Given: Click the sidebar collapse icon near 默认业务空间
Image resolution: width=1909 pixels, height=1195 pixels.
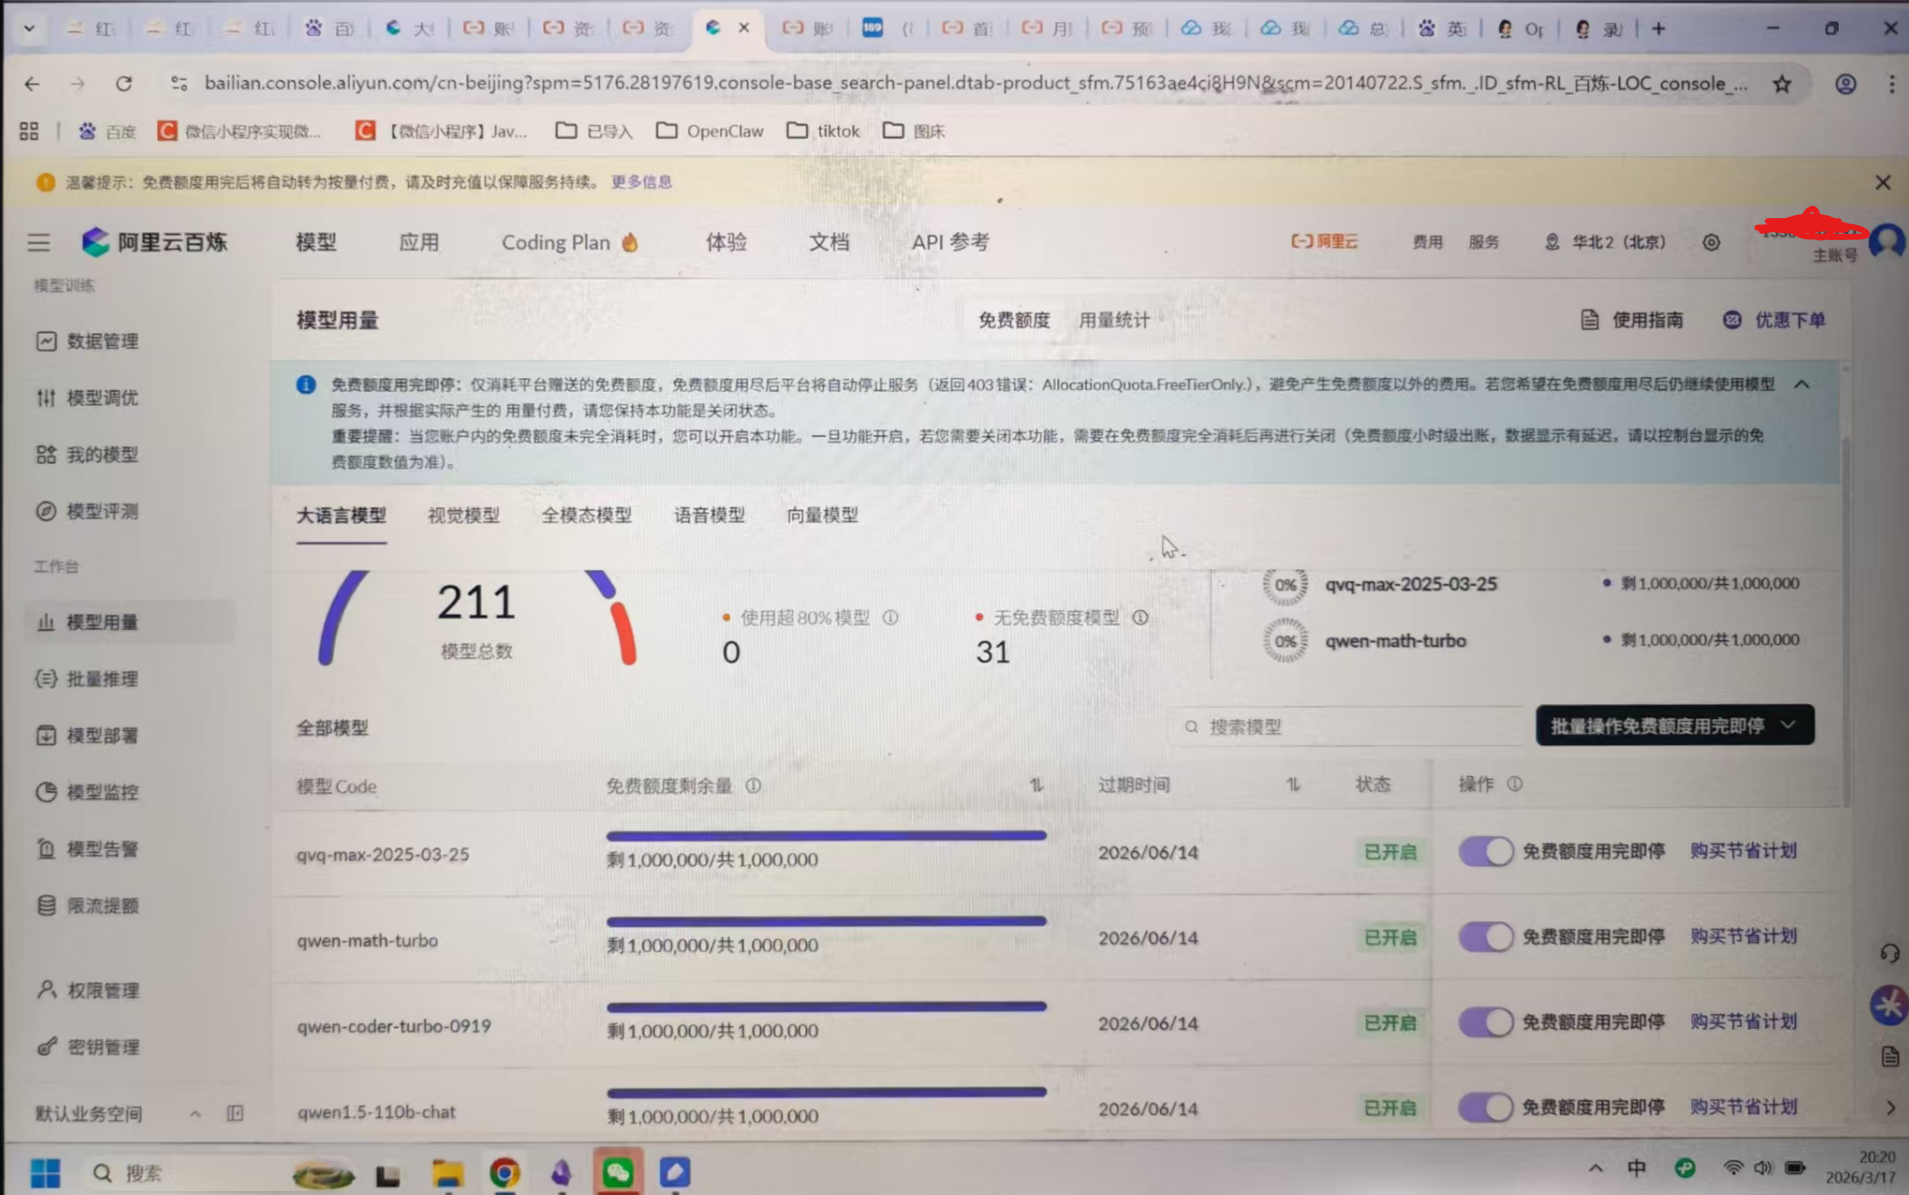Looking at the screenshot, I should (235, 1113).
